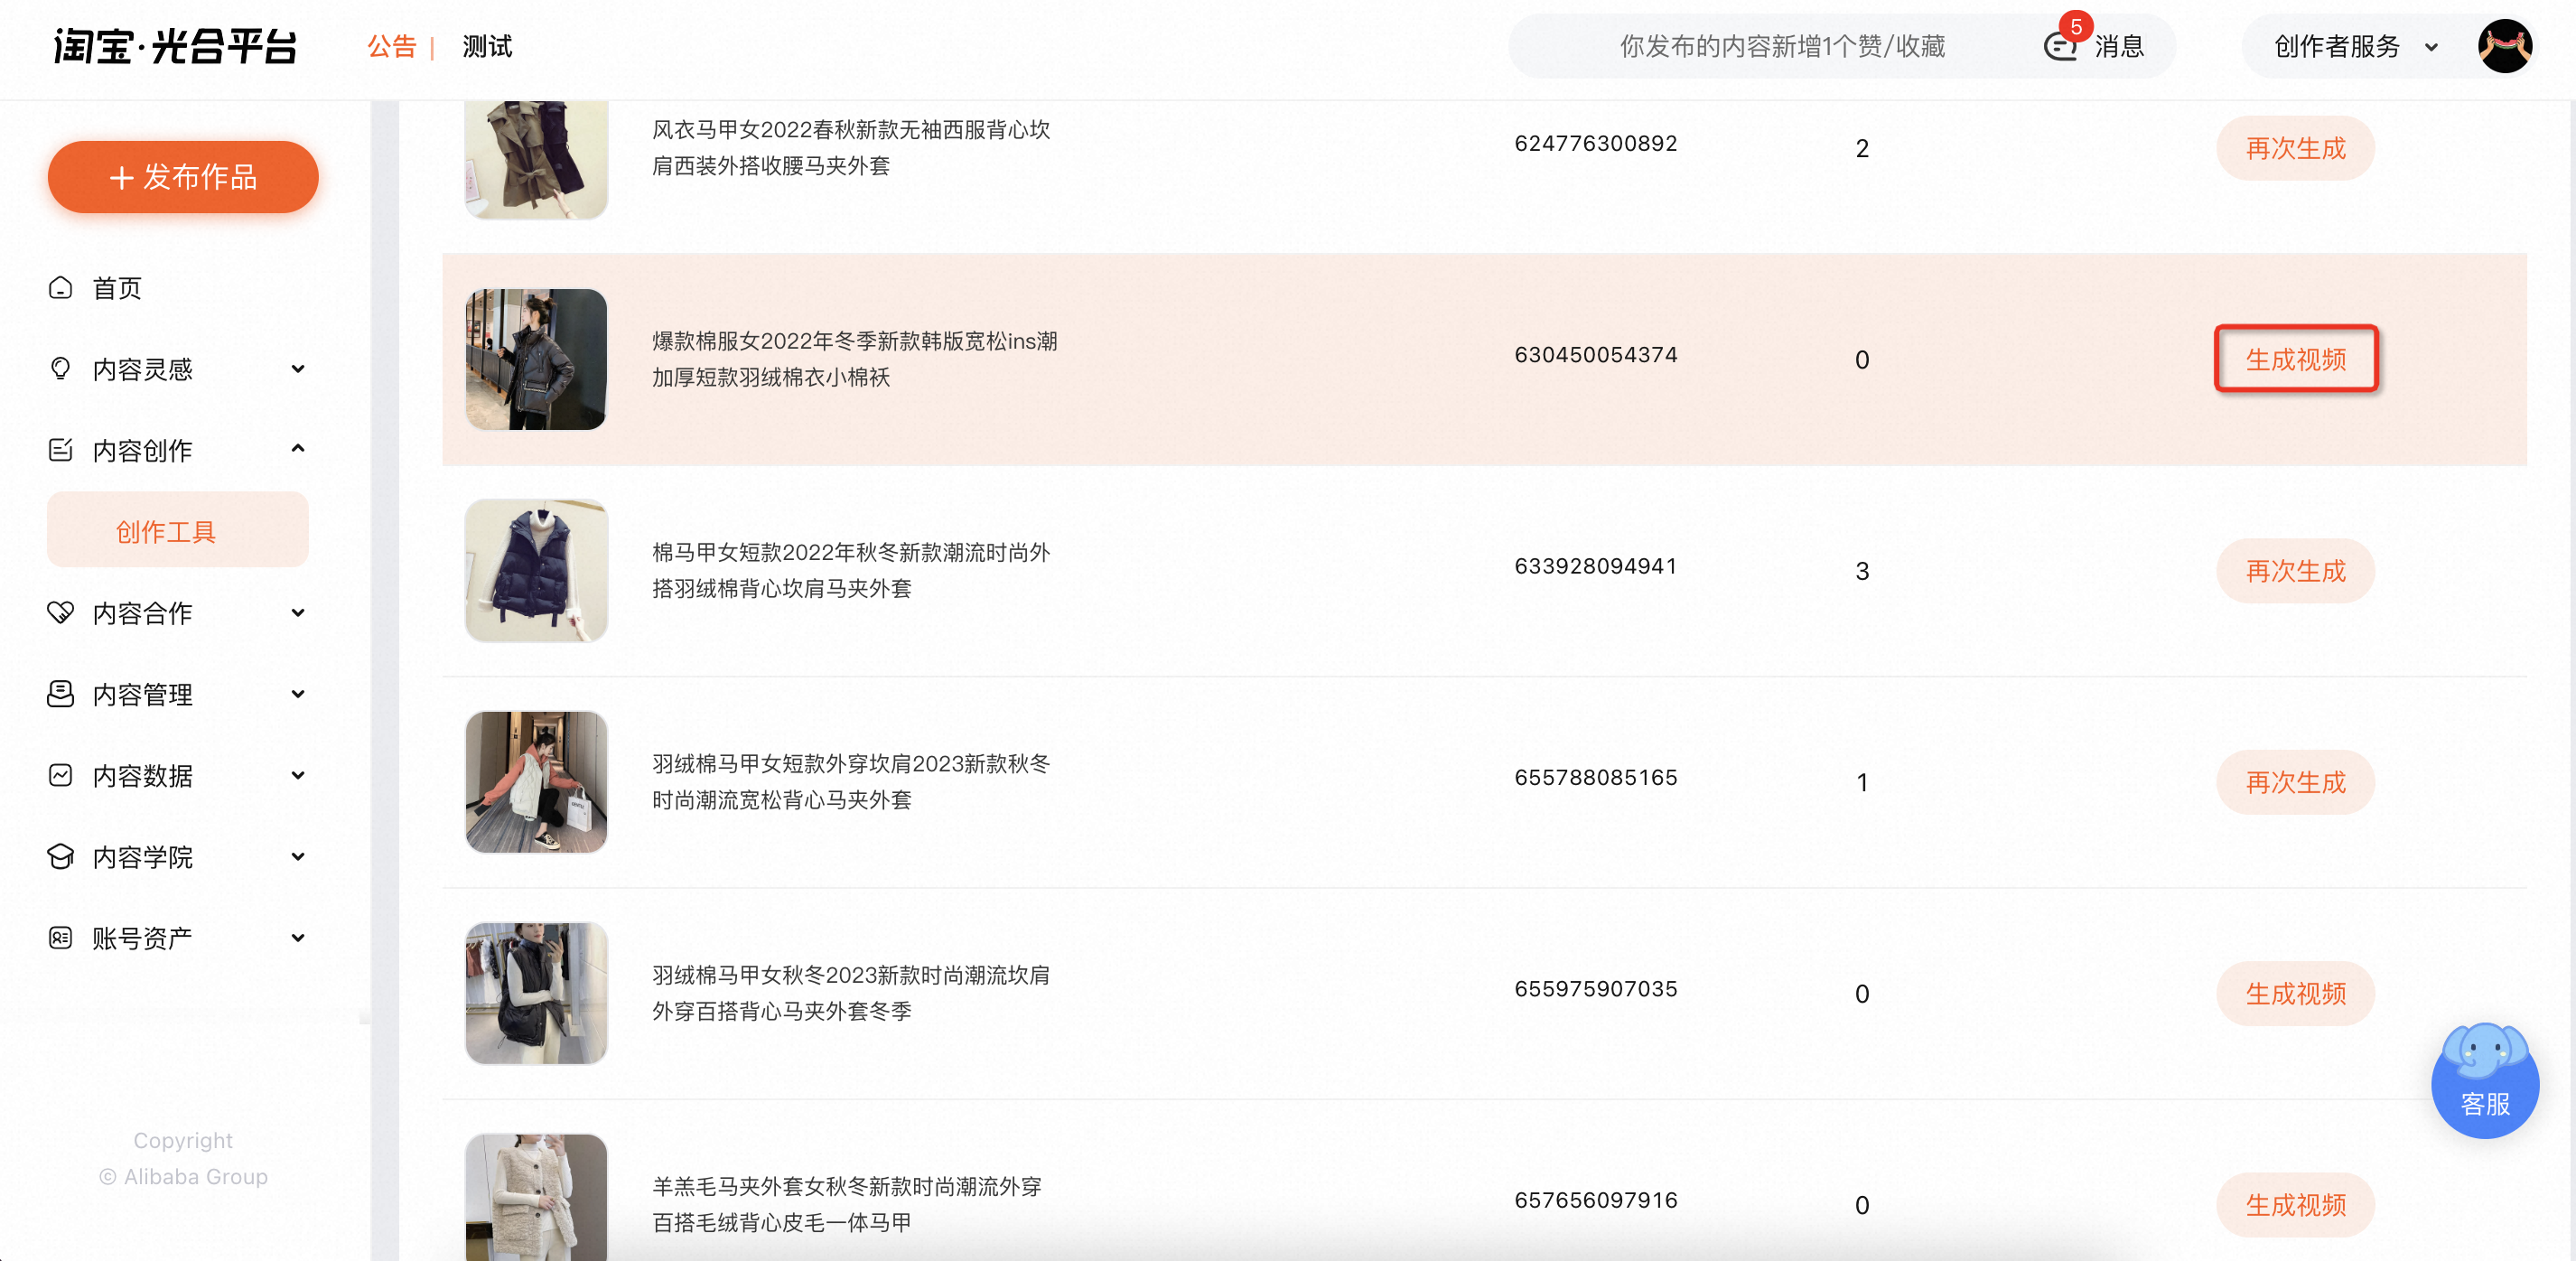Viewport: 2576px width, 1261px height.
Task: Open the 棉马甲女短款 product thumbnail
Action: pyautogui.click(x=536, y=570)
